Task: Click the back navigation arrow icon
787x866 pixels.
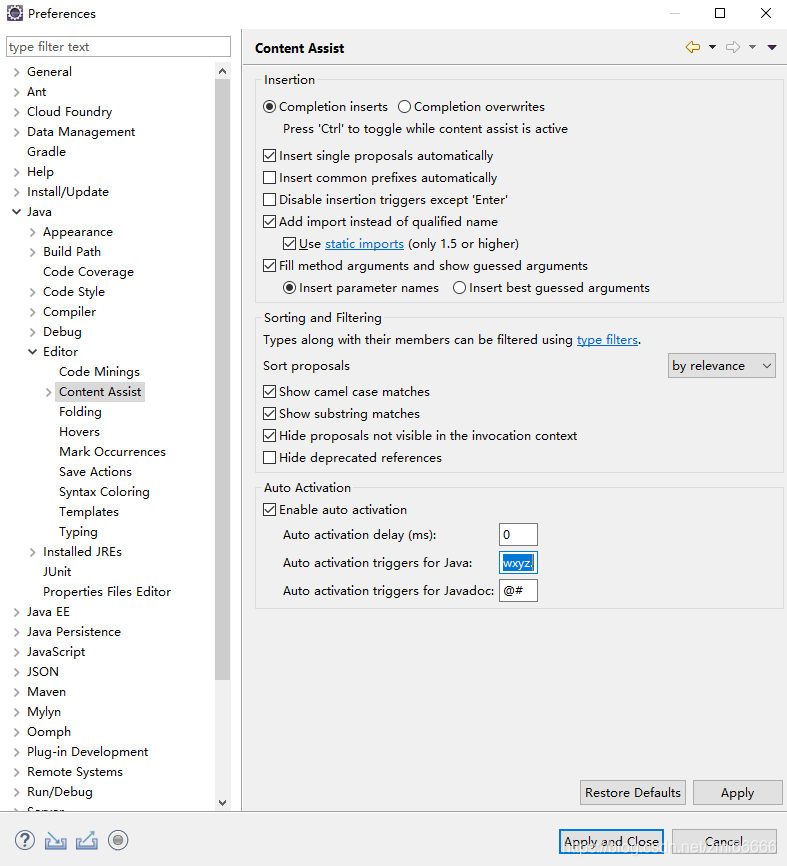Action: pos(693,47)
